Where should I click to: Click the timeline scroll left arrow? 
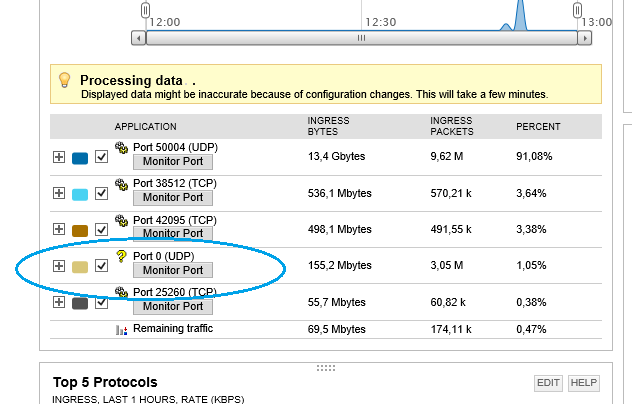[139, 38]
